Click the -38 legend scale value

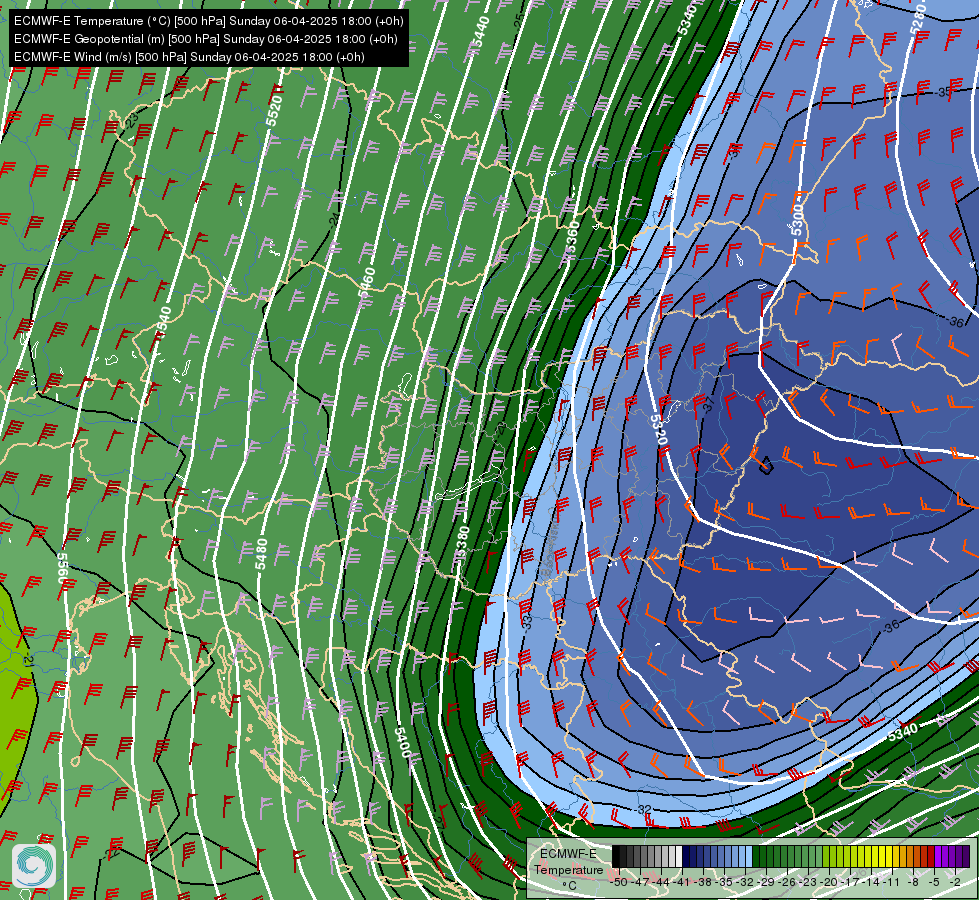[702, 883]
